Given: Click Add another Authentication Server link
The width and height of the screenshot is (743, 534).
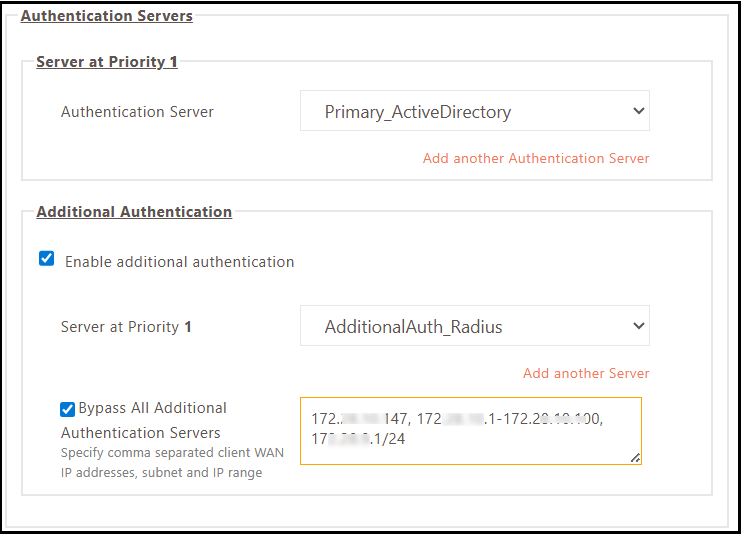Looking at the screenshot, I should click(x=536, y=158).
